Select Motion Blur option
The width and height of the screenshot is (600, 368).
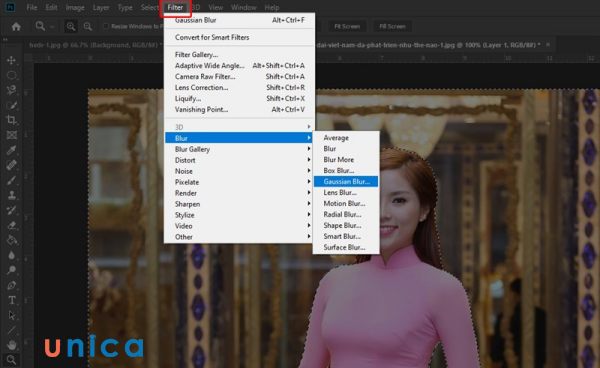coord(346,204)
